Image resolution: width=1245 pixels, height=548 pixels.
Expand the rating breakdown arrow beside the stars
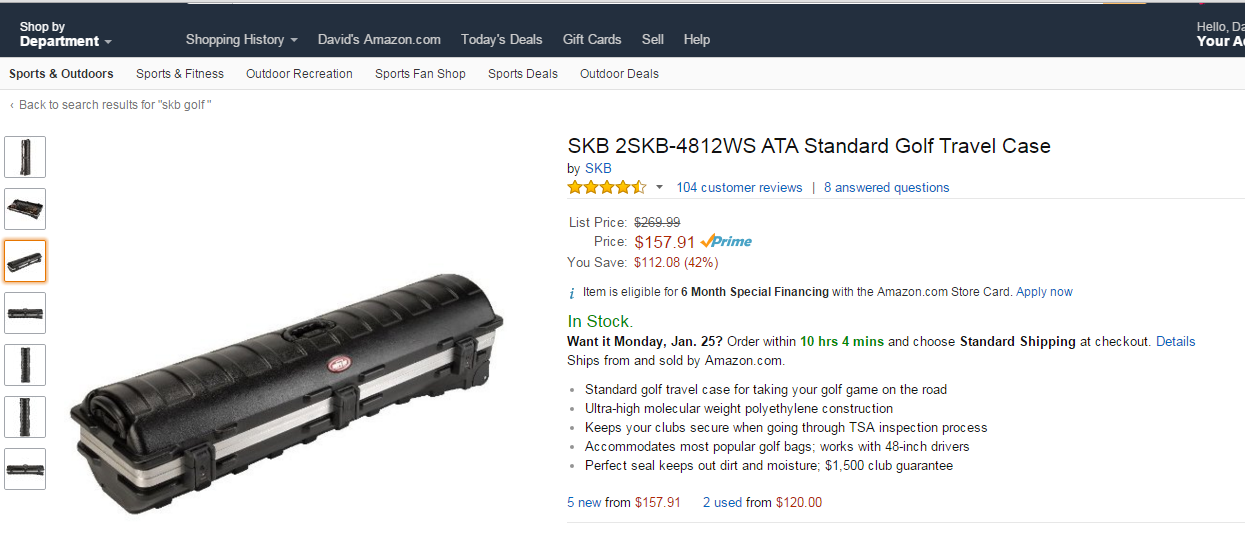[x=659, y=187]
